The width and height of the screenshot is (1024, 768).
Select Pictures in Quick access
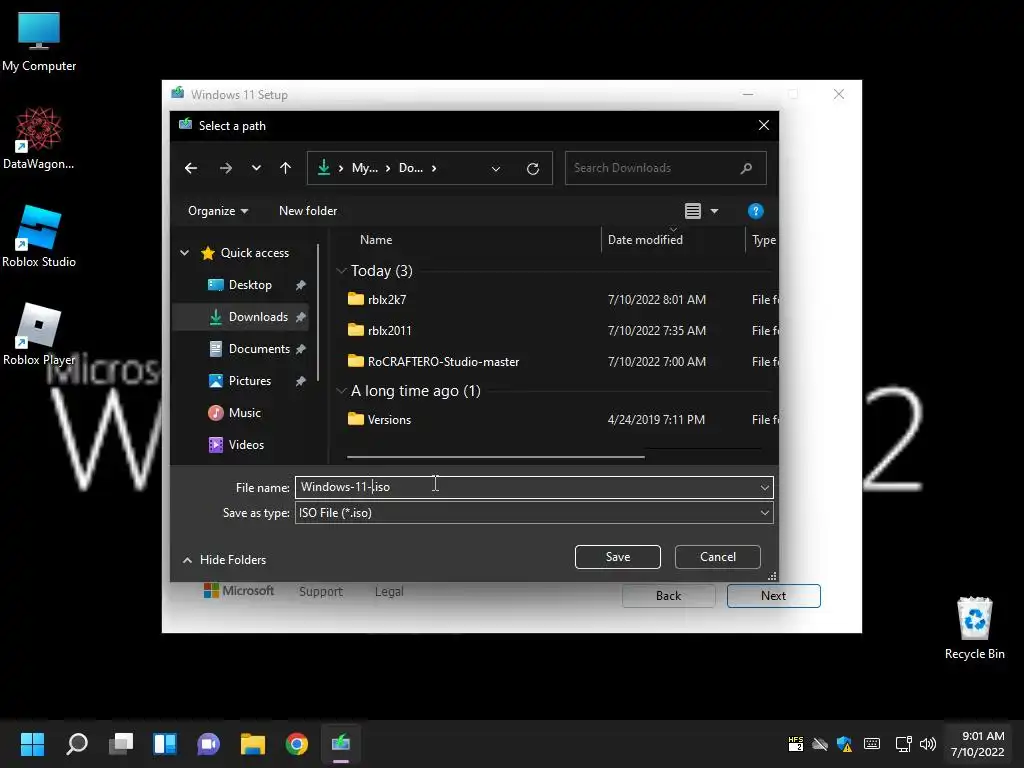tap(249, 381)
